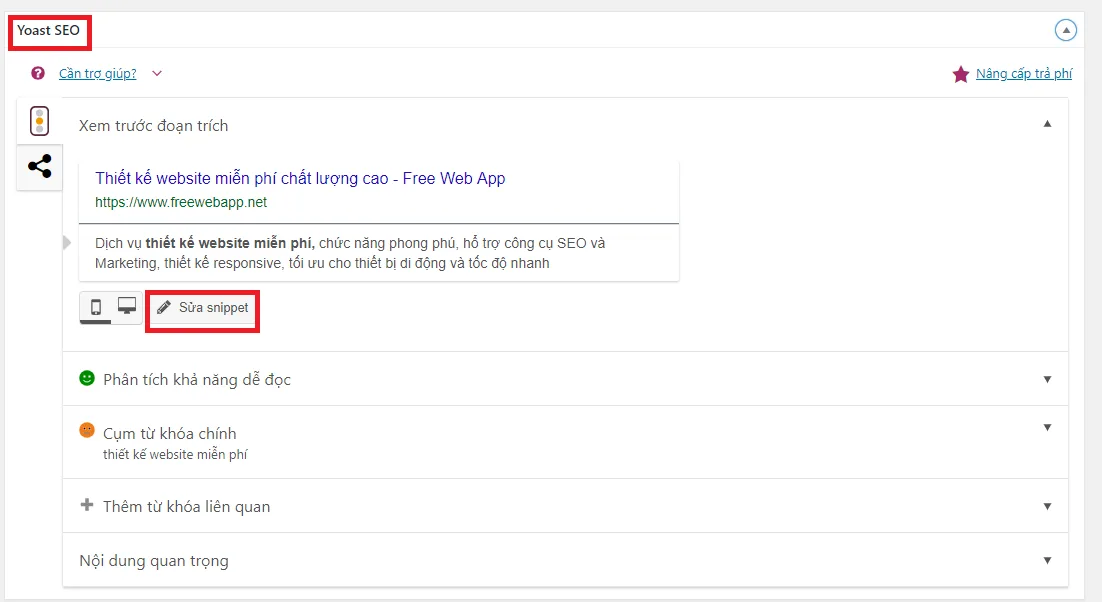Expand the 'Nội dung quan trọng' arrow
This screenshot has height=602, width=1102.
click(x=1047, y=561)
